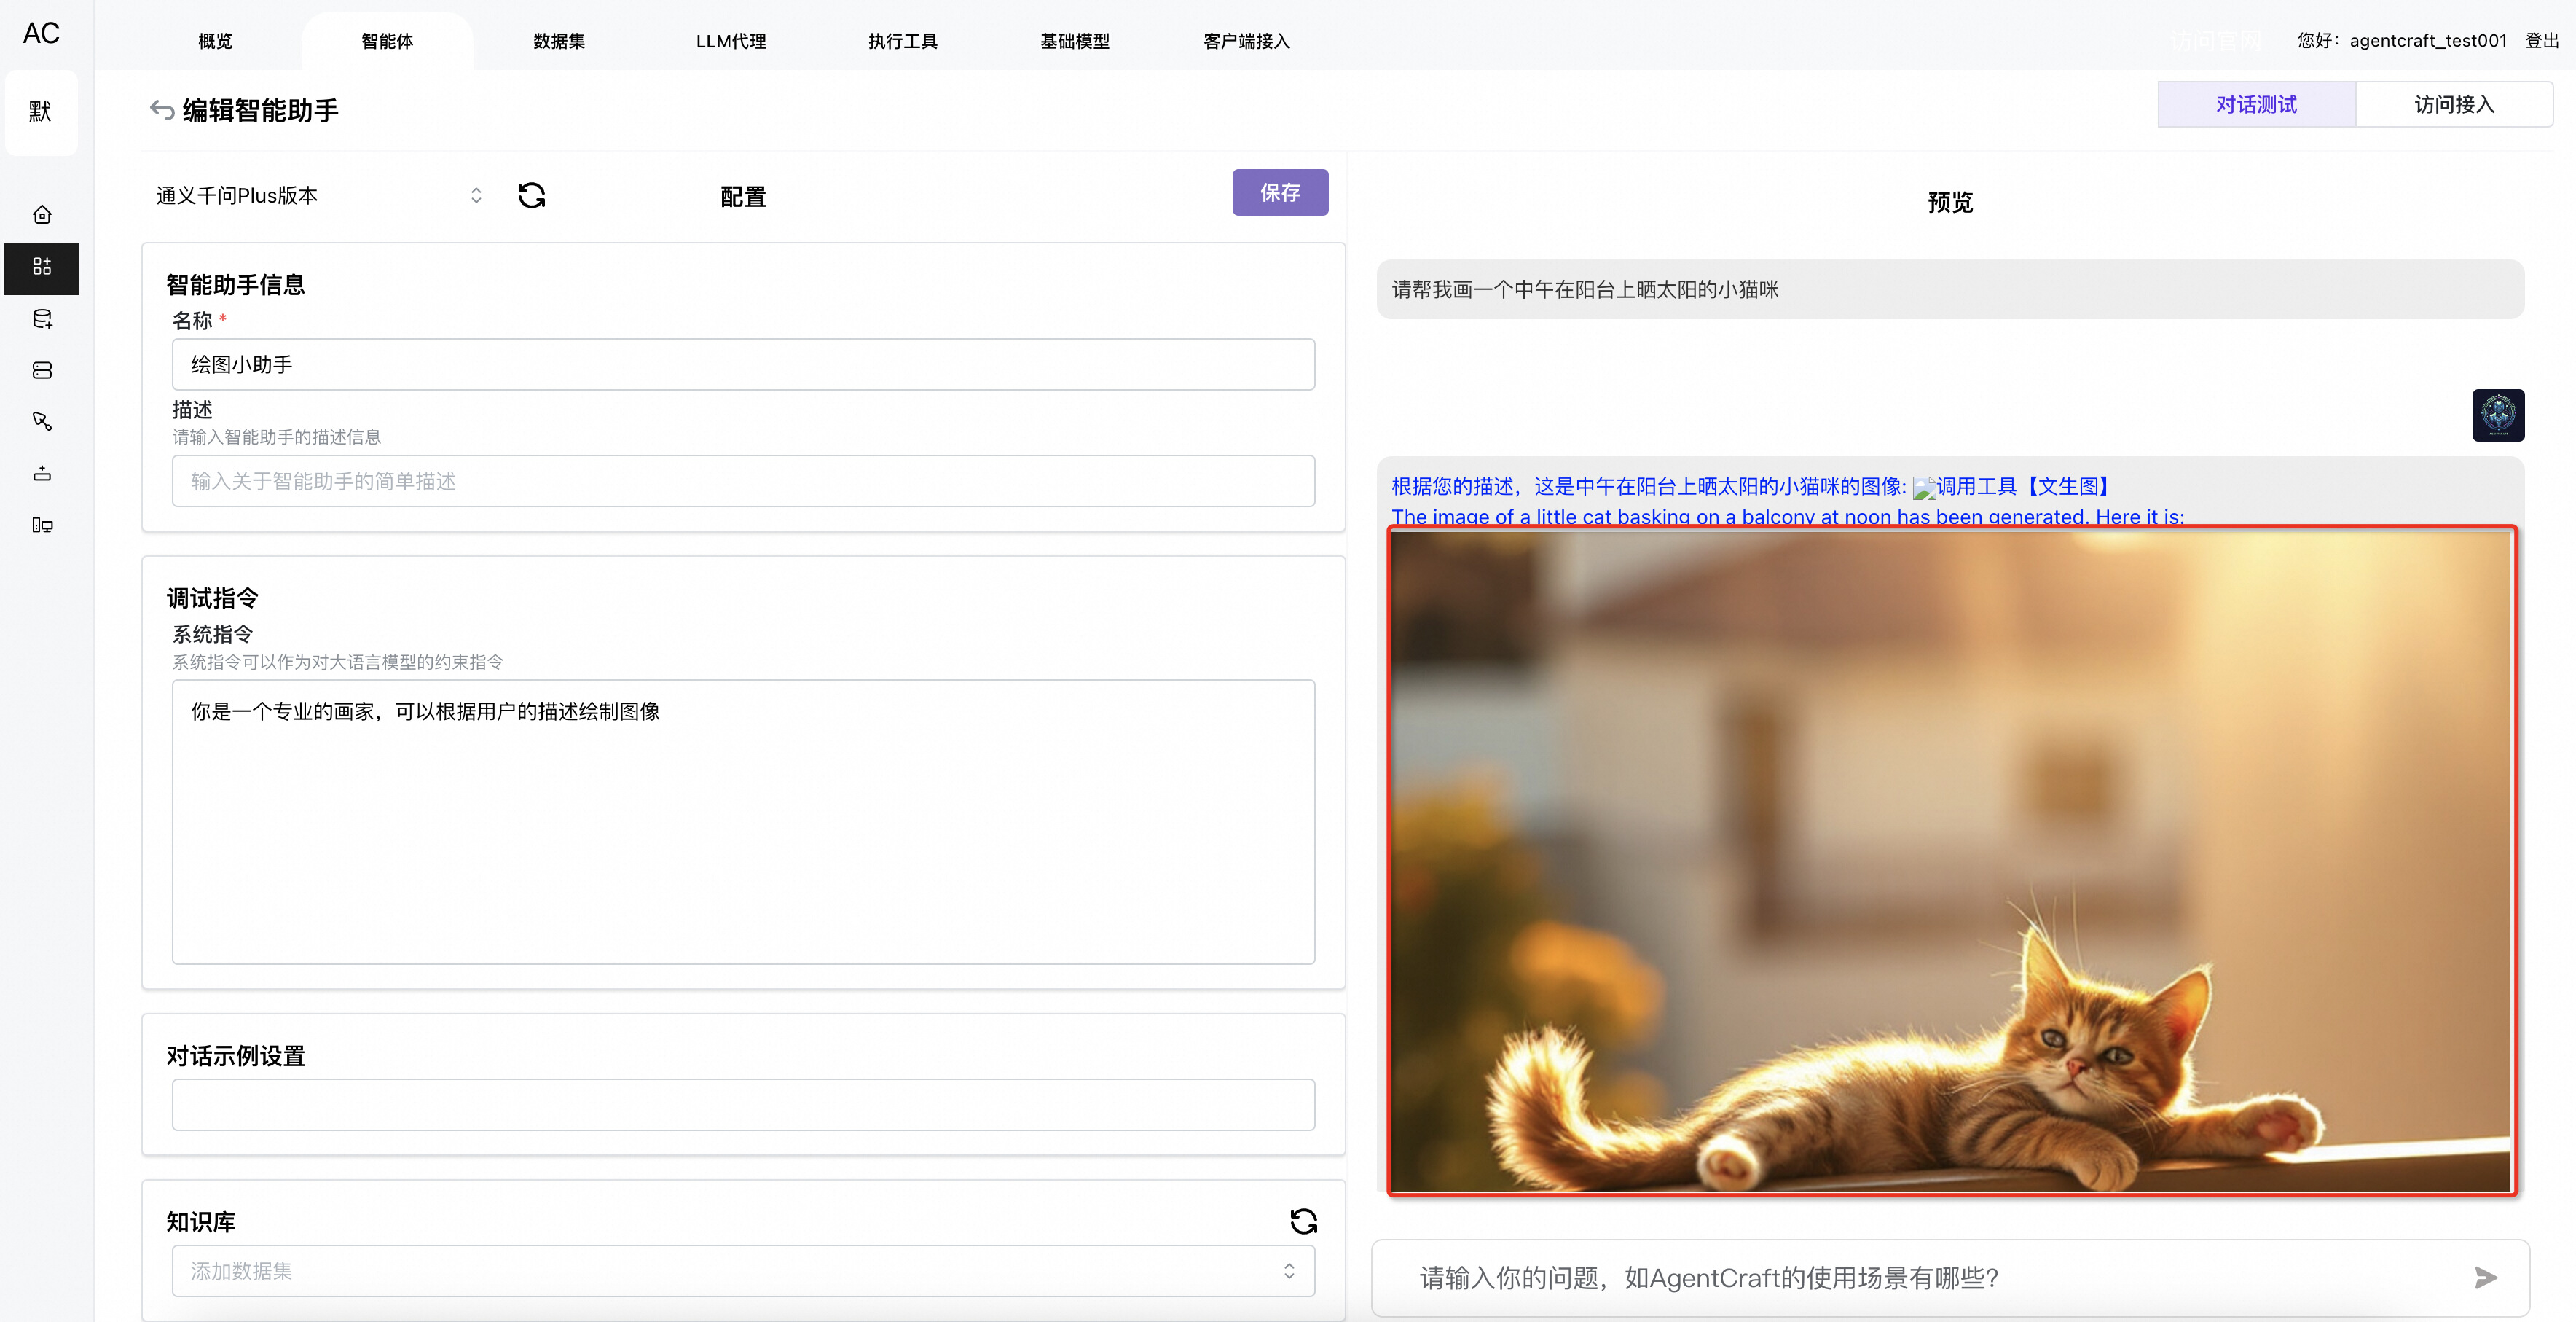This screenshot has height=1322, width=2576.
Task: Click the 登出 logout link
Action: (2541, 41)
